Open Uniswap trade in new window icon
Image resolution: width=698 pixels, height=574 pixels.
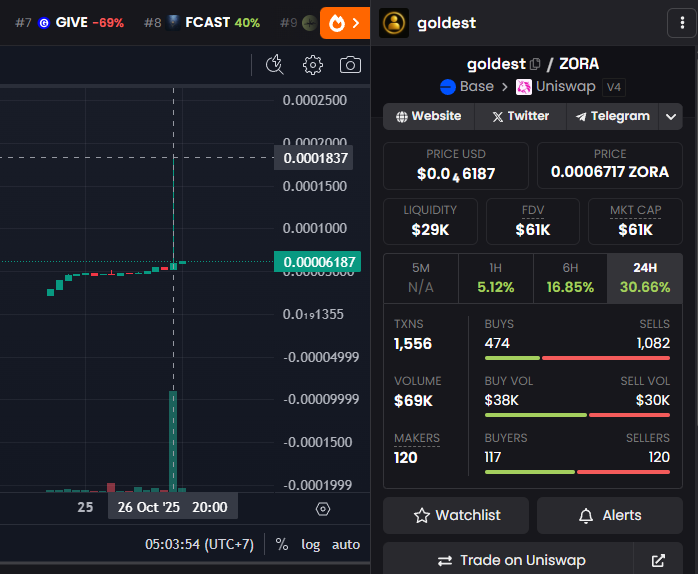tap(658, 560)
